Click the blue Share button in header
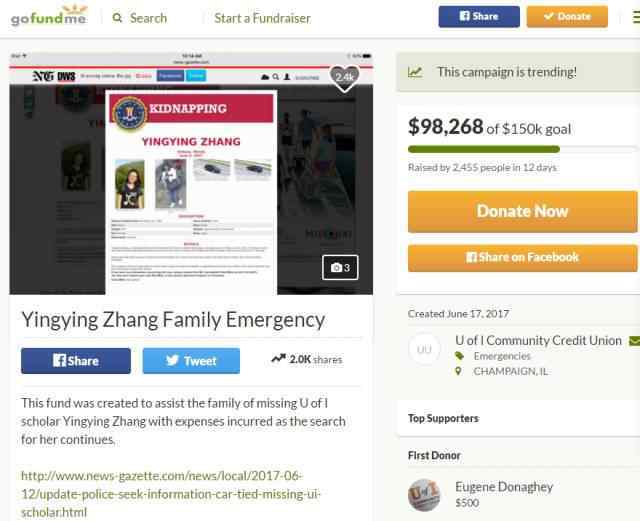Image resolution: width=640 pixels, height=521 pixels. coord(479,17)
